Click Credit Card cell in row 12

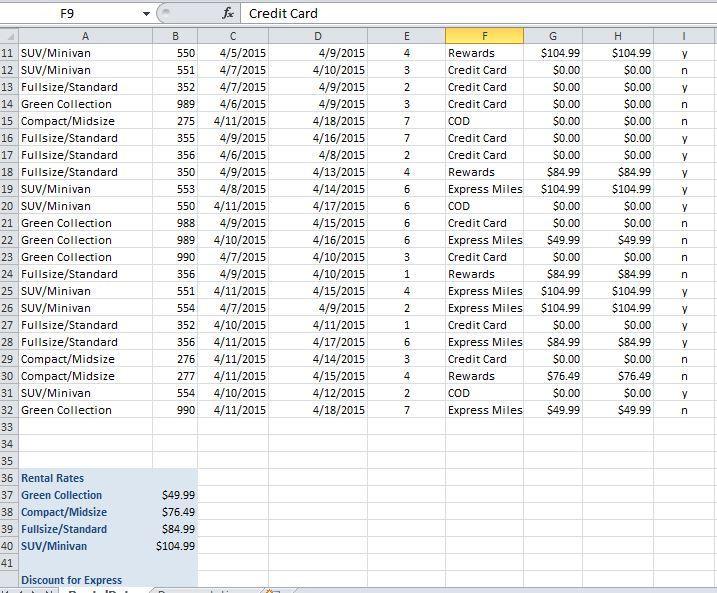485,70
